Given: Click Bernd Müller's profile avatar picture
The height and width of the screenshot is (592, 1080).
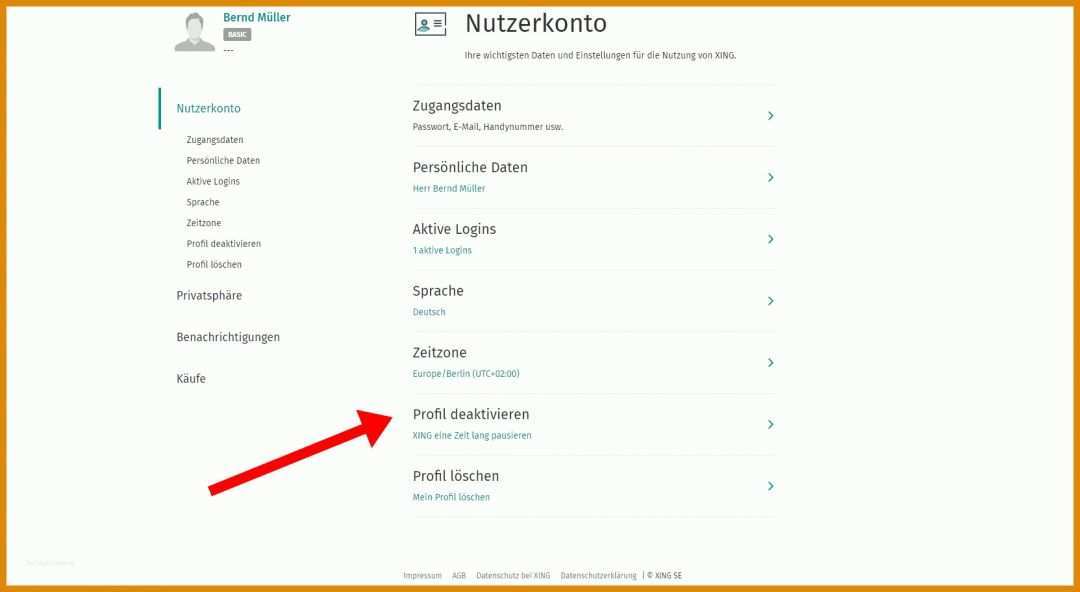Looking at the screenshot, I should tap(195, 32).
